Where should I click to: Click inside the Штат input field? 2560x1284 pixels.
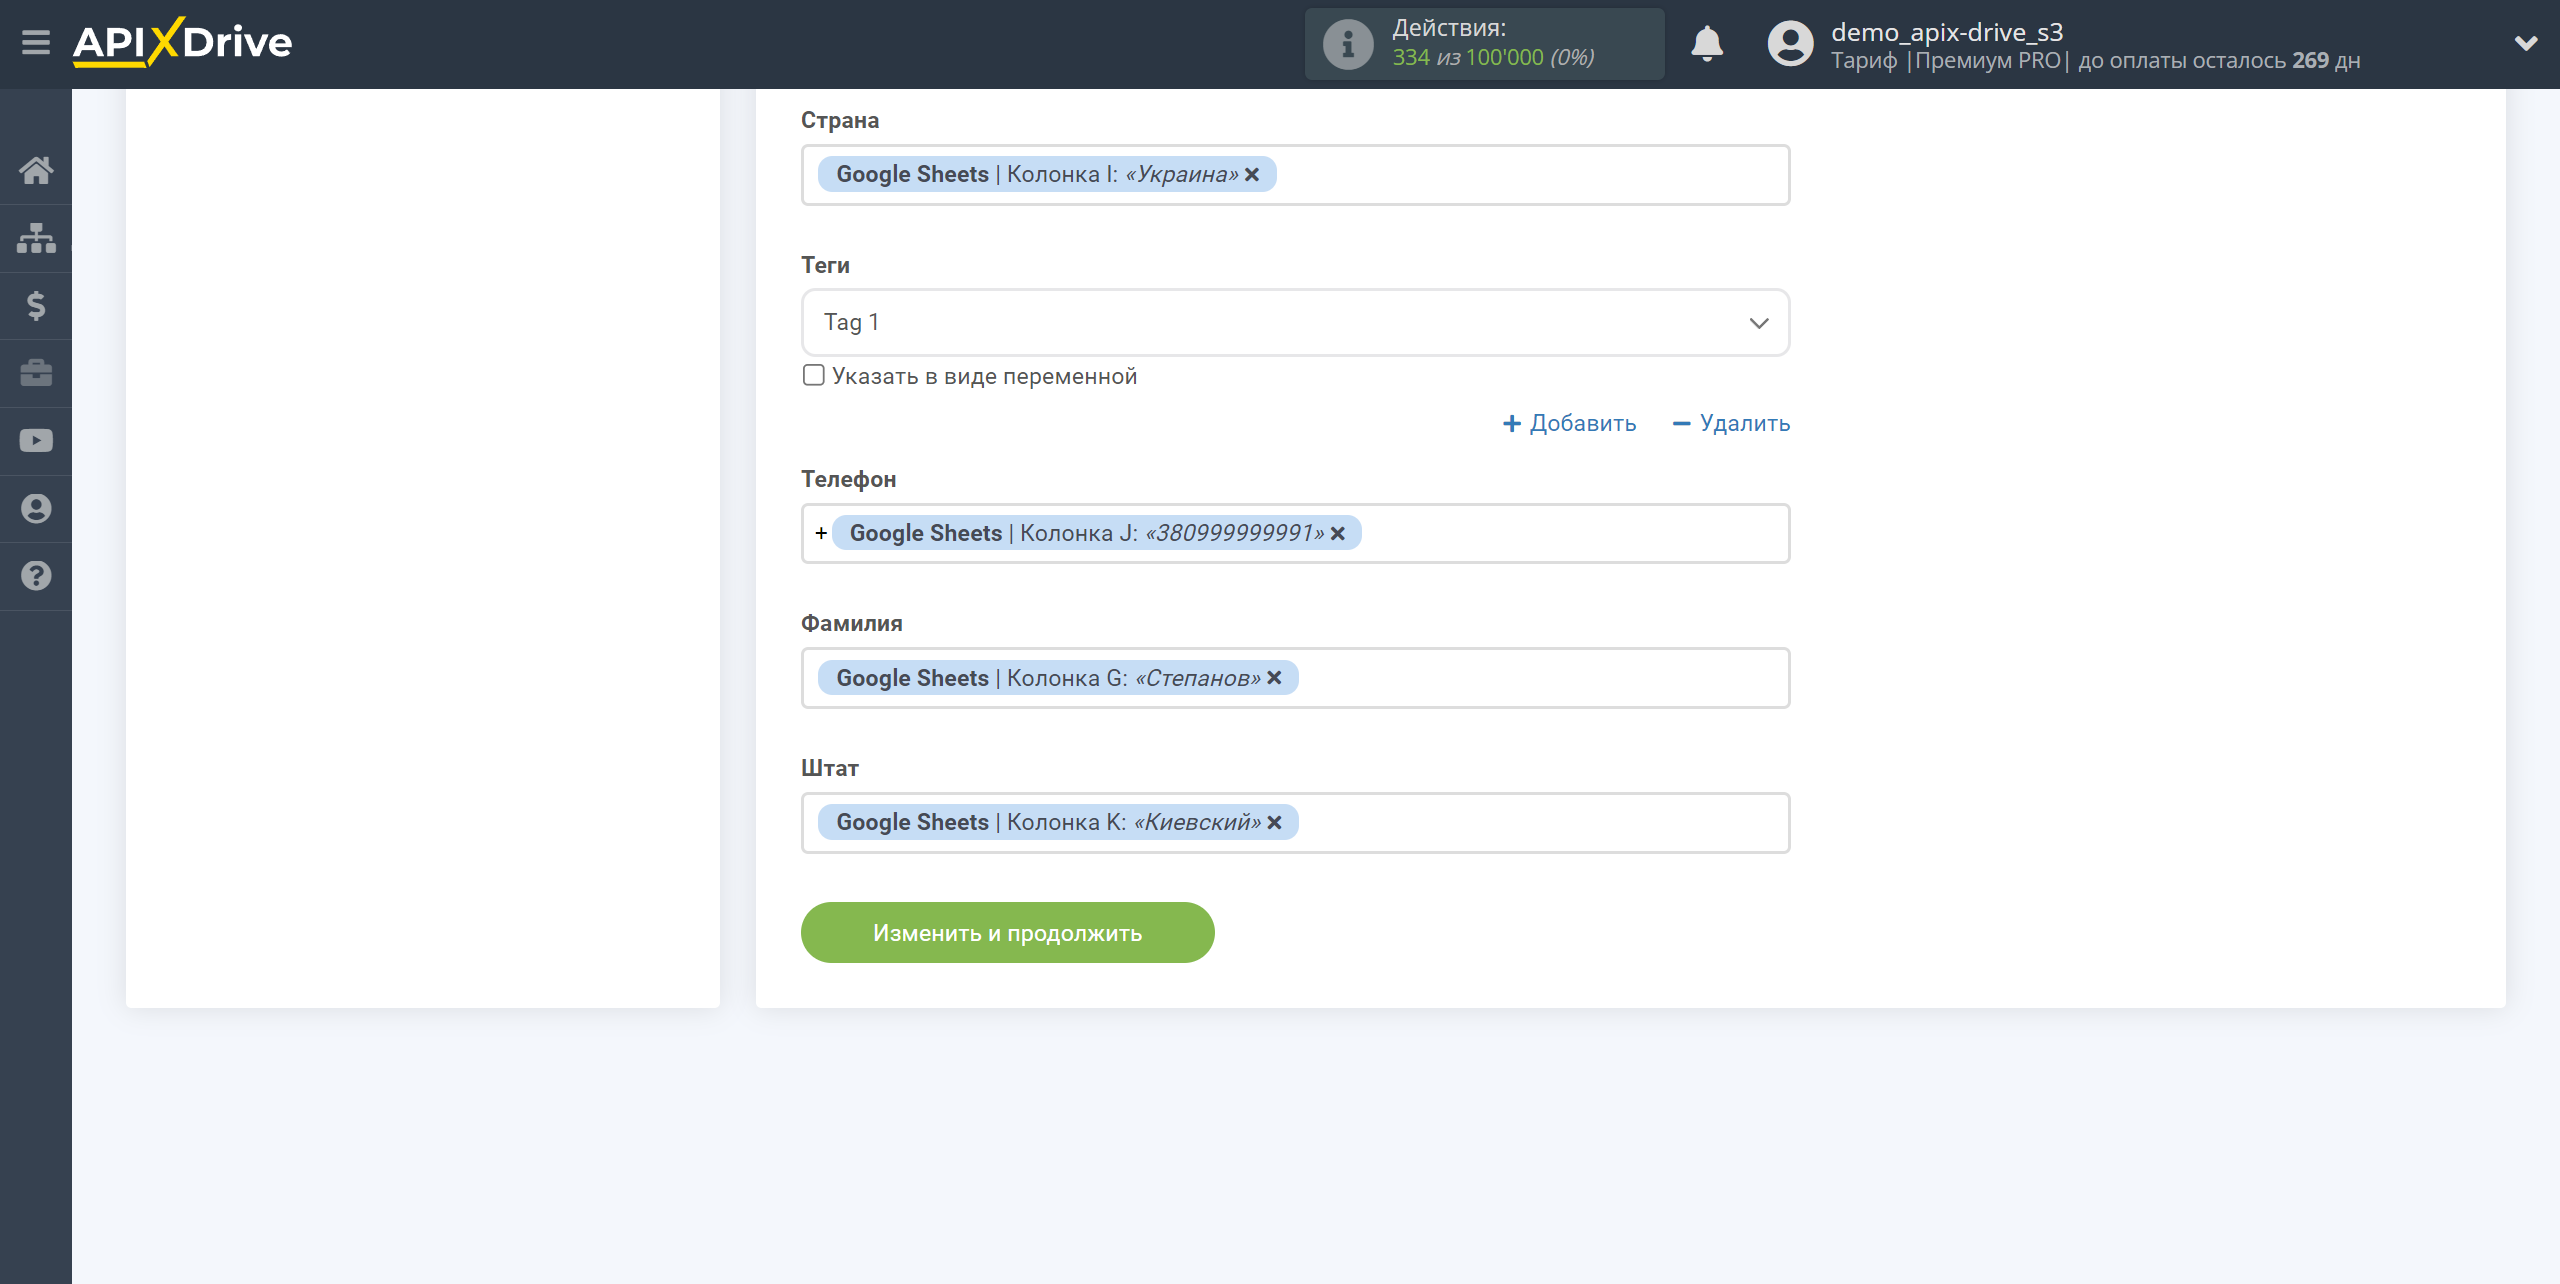point(1295,822)
